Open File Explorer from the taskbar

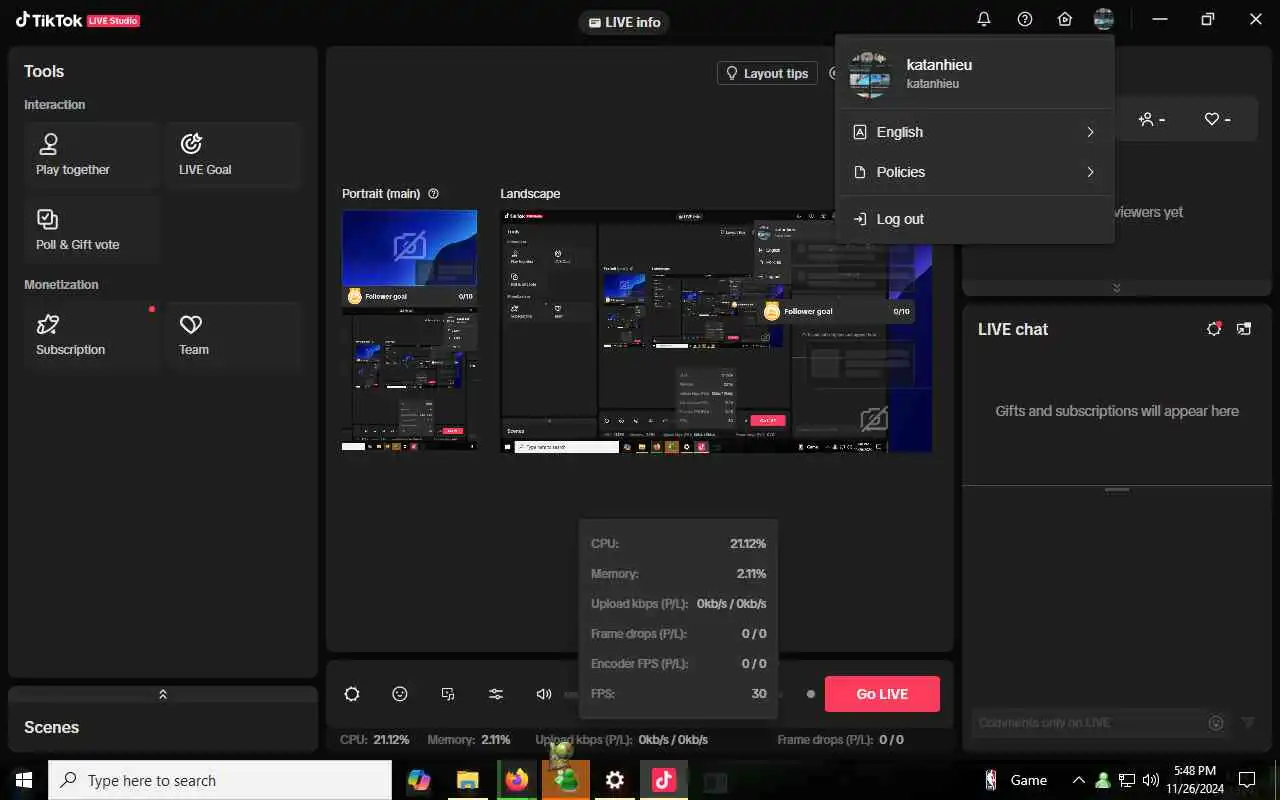pyautogui.click(x=468, y=780)
